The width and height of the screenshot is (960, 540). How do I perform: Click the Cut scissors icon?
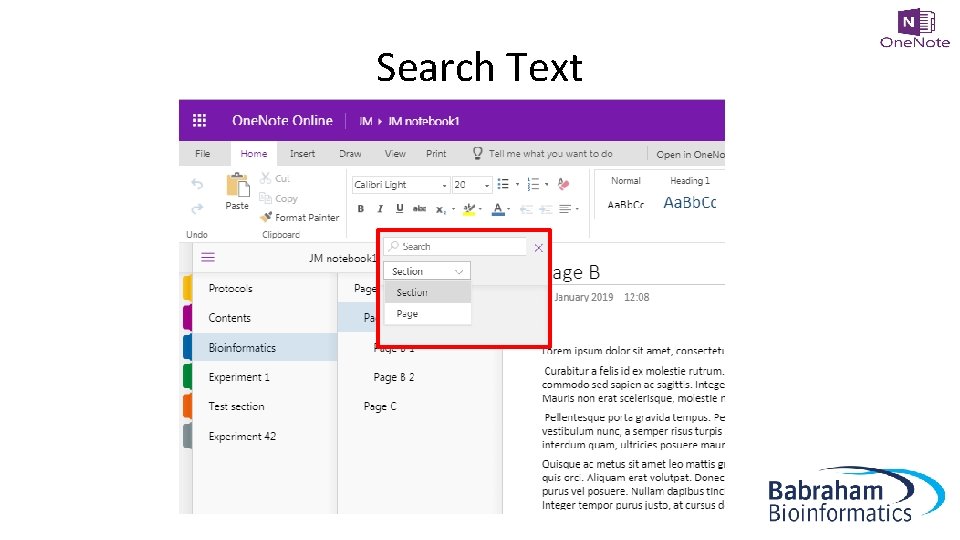coord(265,178)
